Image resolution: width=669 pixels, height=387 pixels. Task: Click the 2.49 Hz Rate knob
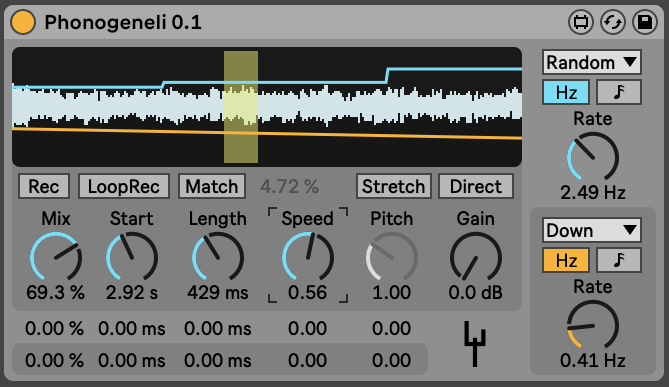593,157
